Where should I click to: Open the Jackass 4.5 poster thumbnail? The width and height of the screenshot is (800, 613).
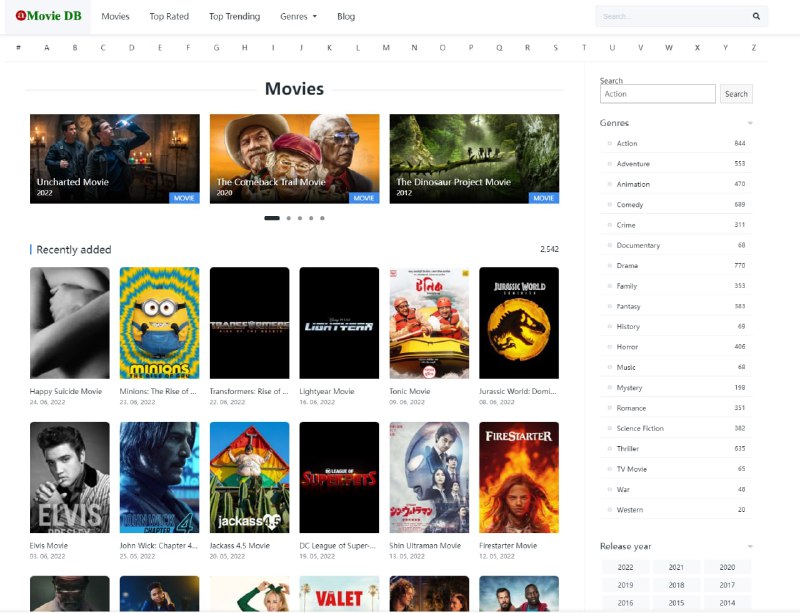pos(249,477)
